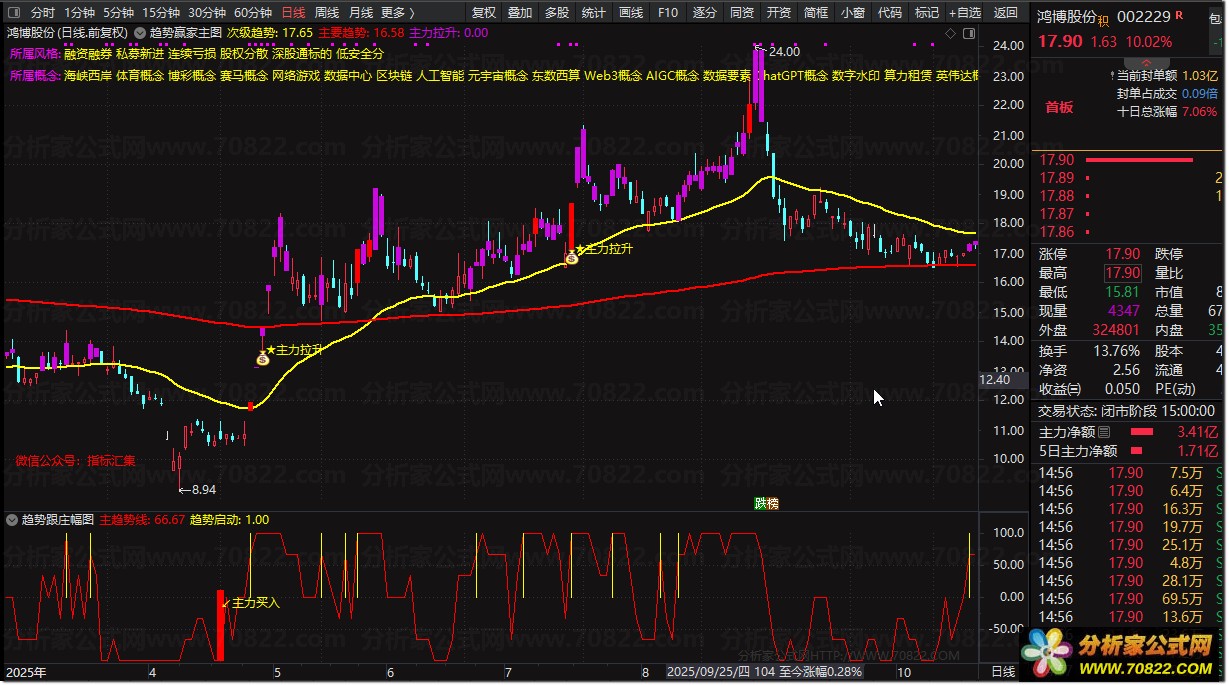Expand the 趋势跟庄幅图 sub-chart dropdown
Screen dimensions: 1229x685
point(12,520)
